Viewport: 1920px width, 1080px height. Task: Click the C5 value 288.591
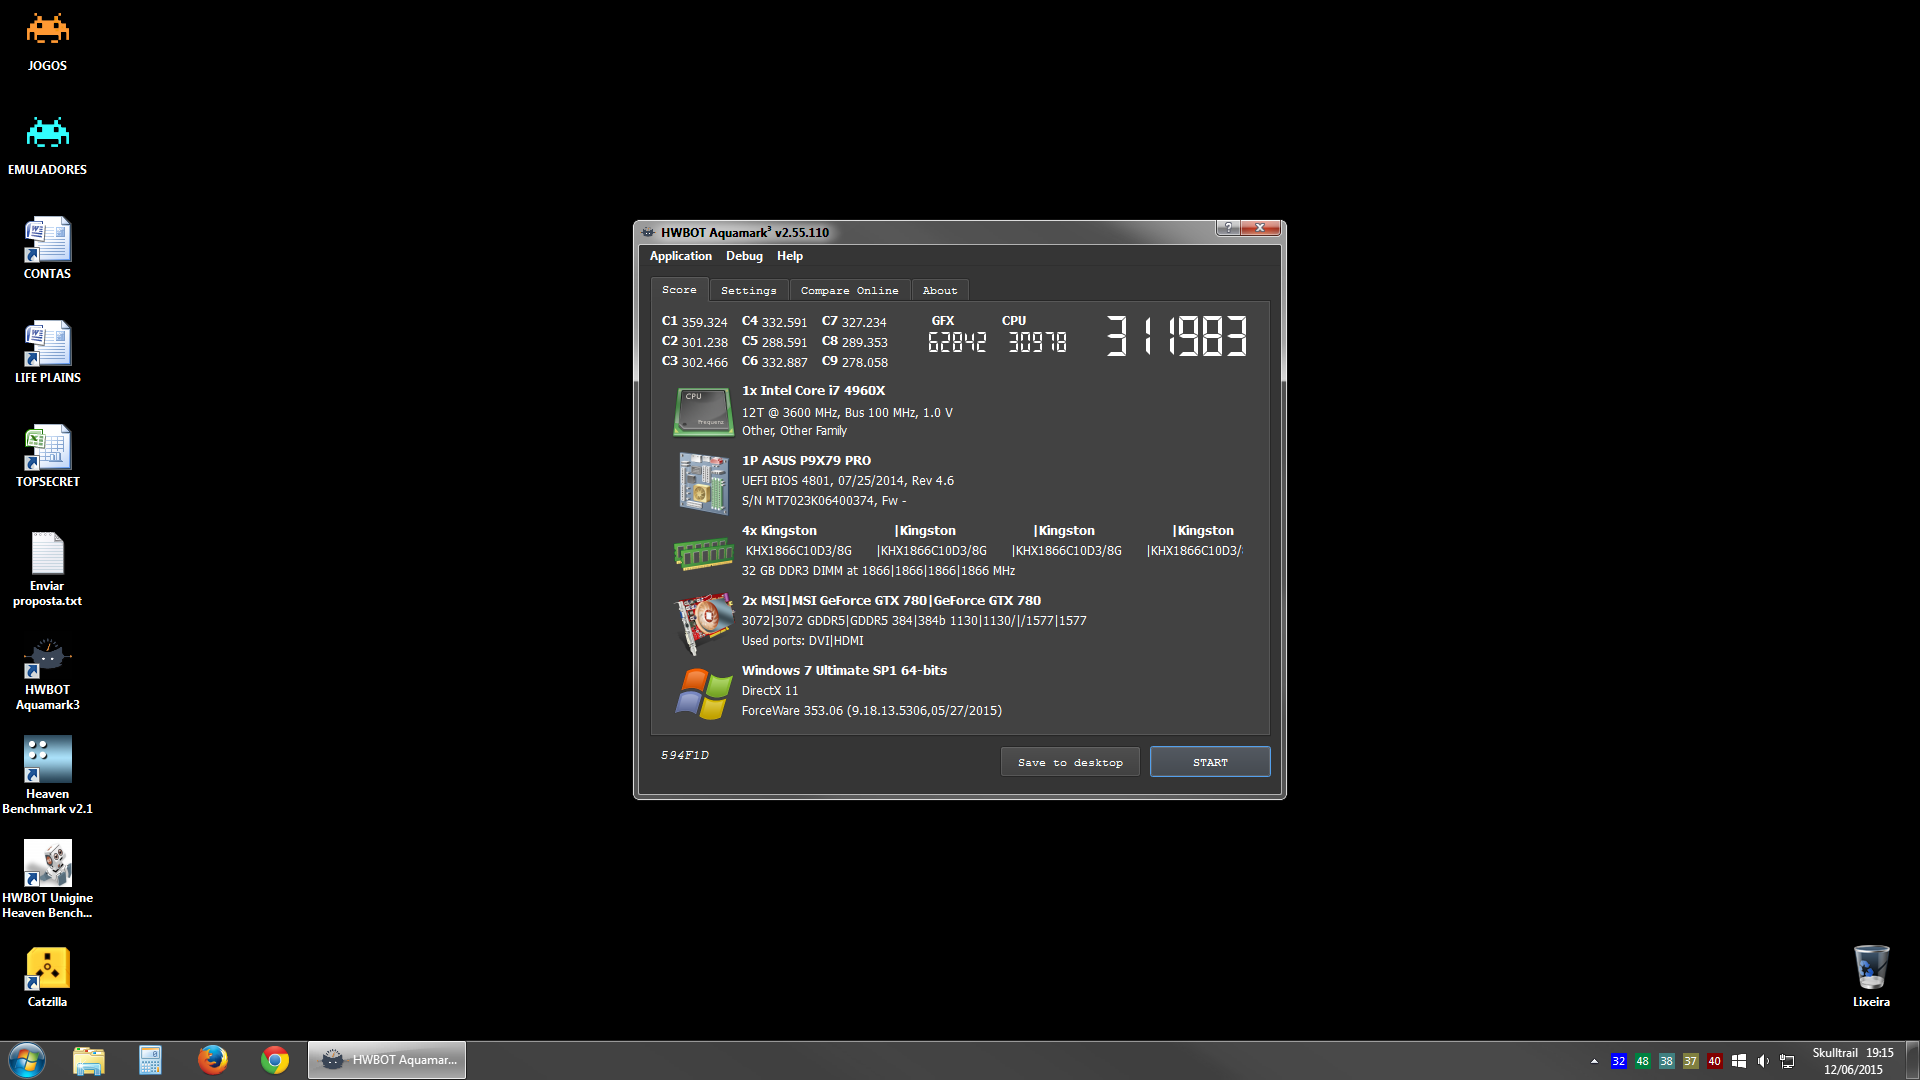pos(784,342)
